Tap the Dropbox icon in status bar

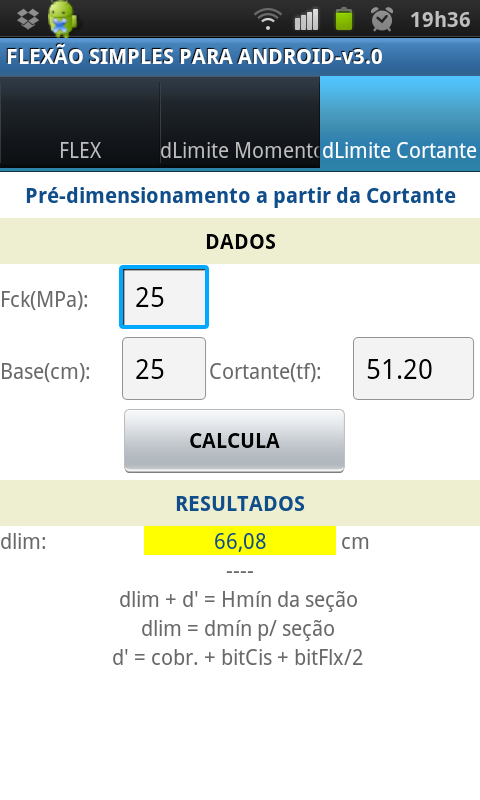point(28,19)
